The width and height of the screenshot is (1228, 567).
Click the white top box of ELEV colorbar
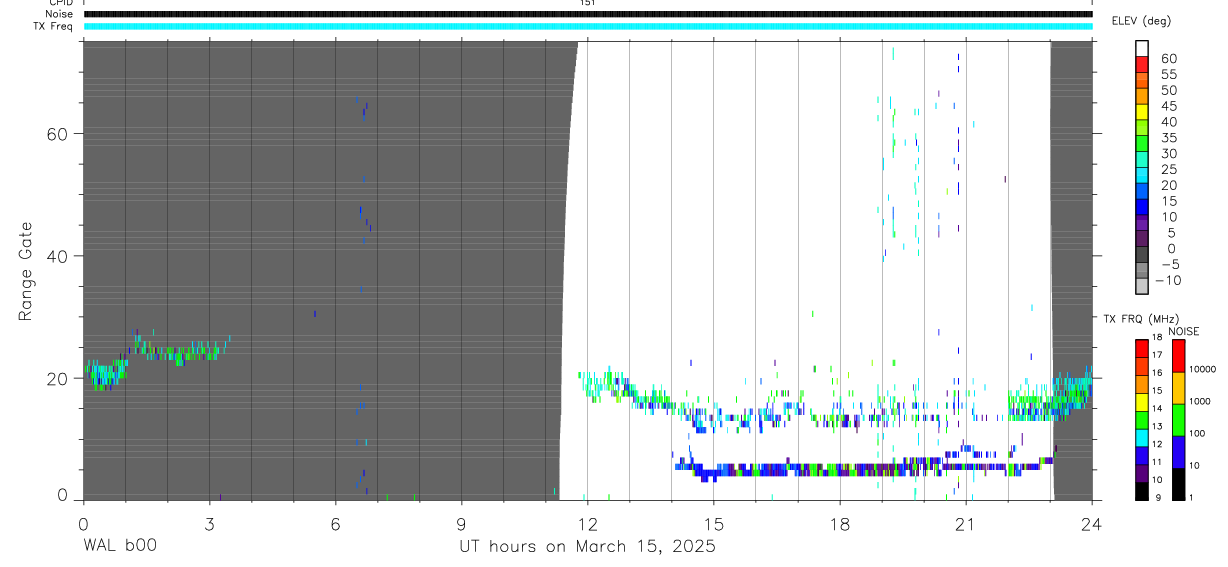tap(1142, 49)
